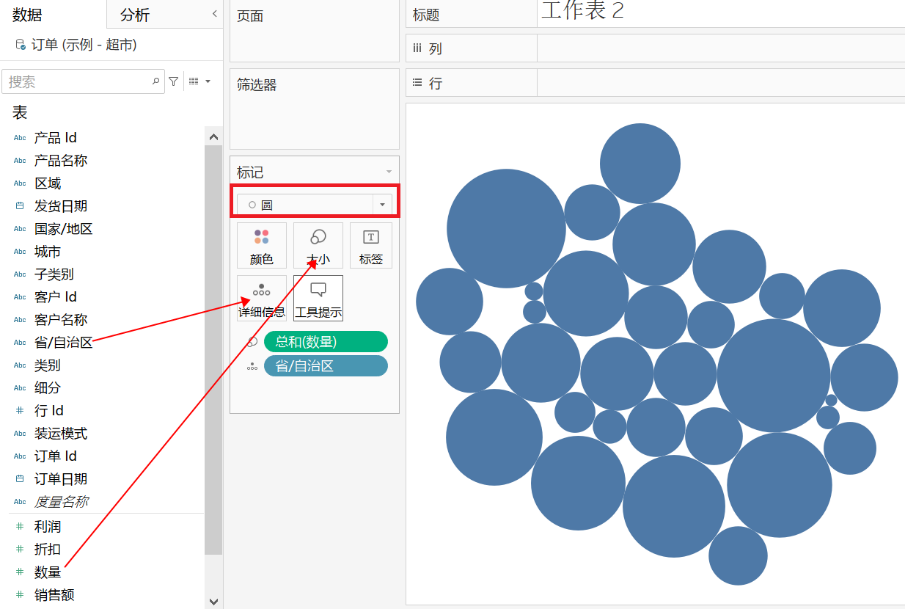Open the 颜色 marks card
Screen dimensions: 905x609
(261, 245)
